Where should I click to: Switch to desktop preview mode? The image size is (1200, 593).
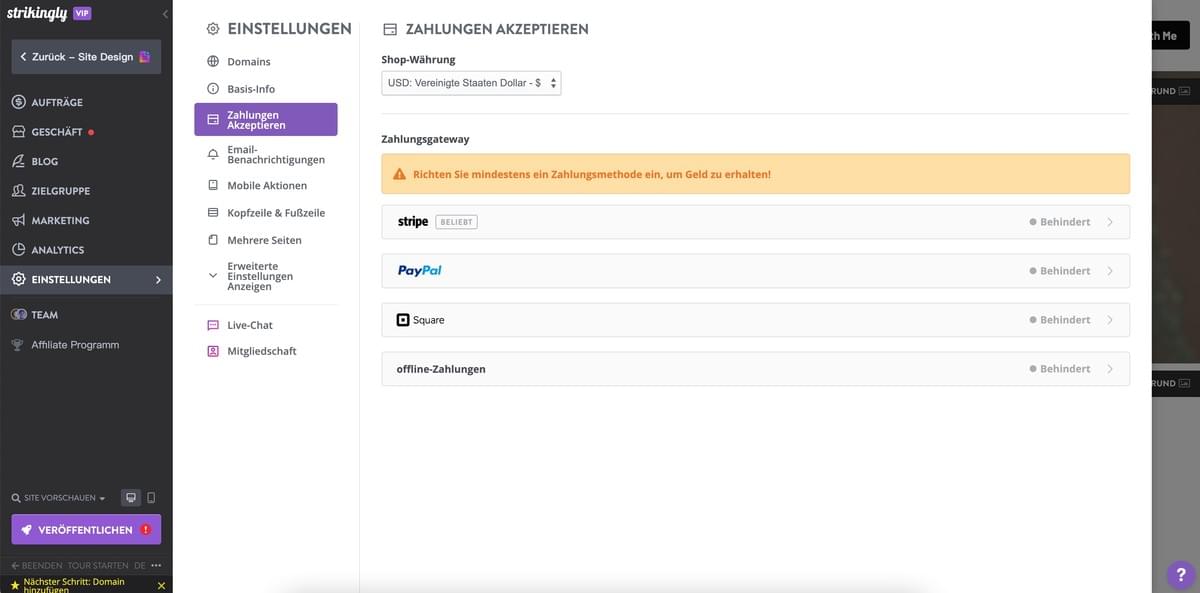(130, 497)
